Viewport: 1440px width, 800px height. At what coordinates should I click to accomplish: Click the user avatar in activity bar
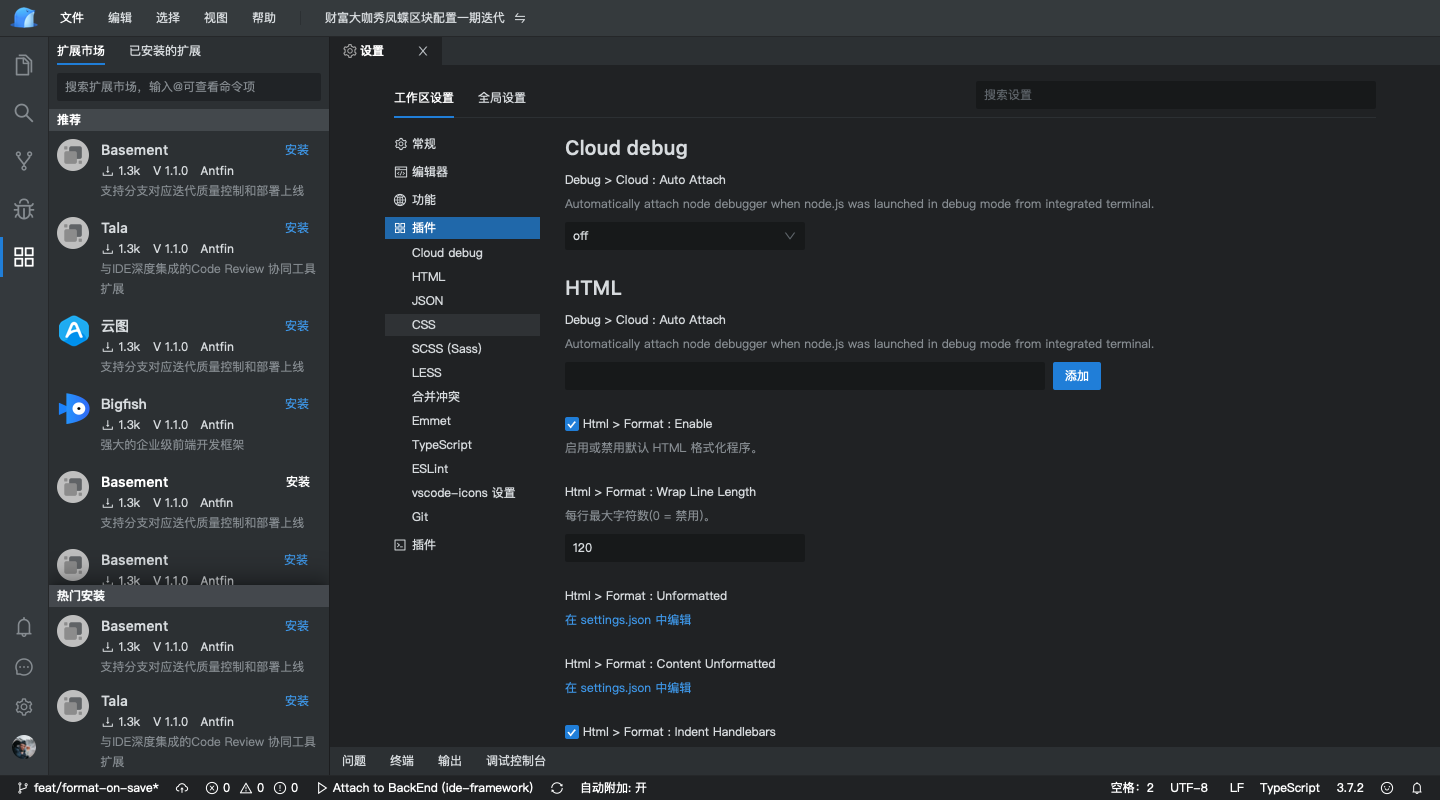pos(24,747)
